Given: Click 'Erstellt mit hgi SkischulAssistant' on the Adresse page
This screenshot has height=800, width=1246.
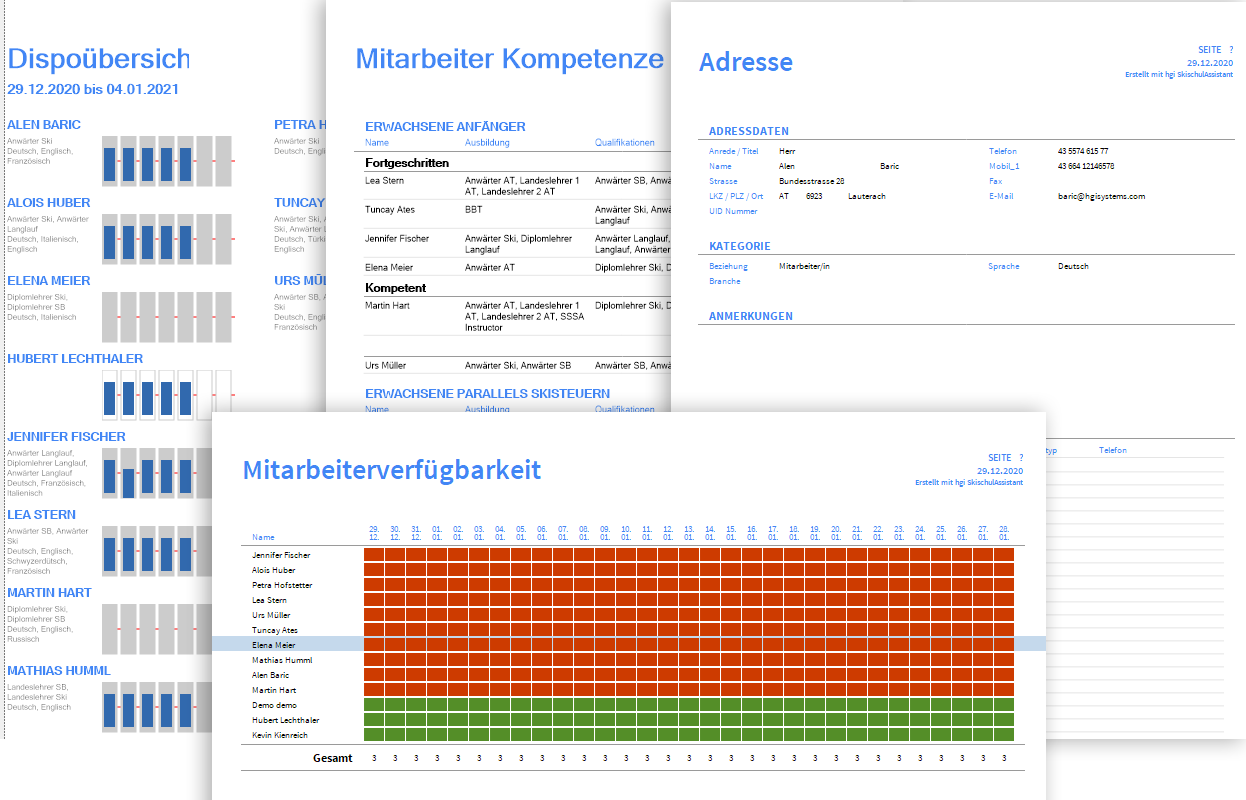Looking at the screenshot, I should pos(1178,75).
